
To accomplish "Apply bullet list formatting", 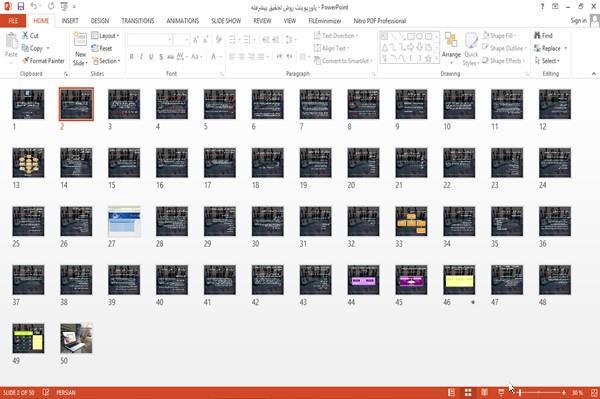I will (232, 40).
